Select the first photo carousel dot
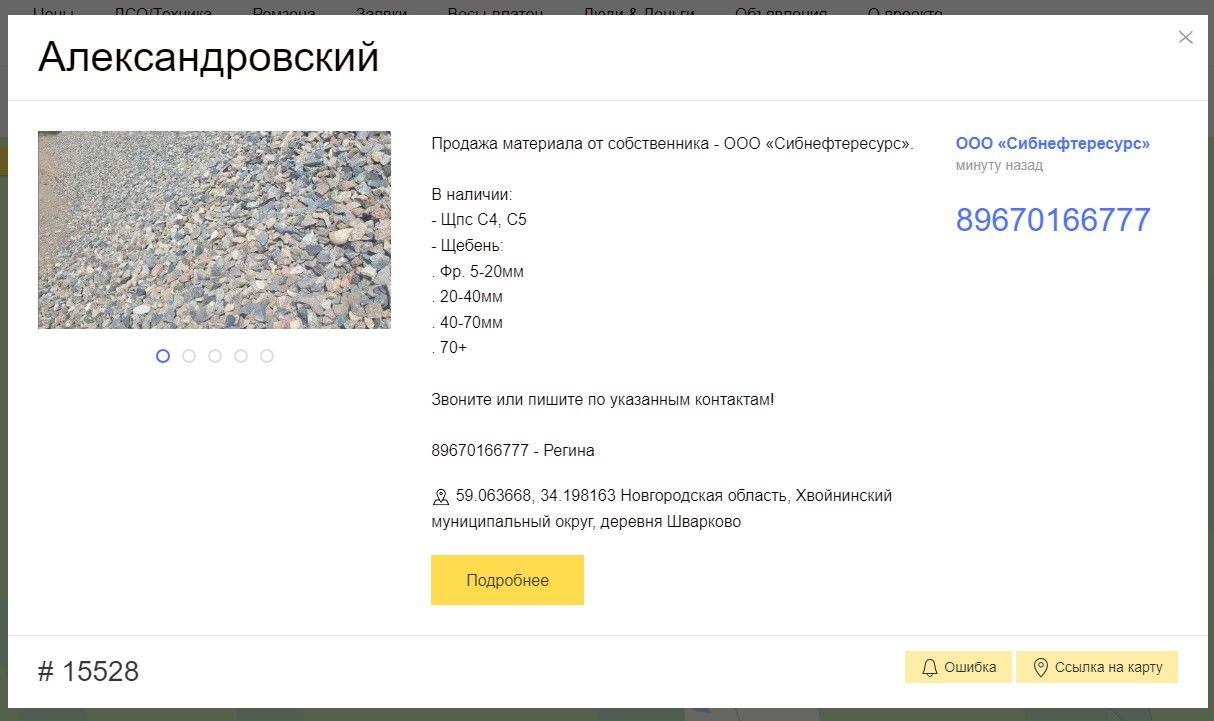 163,356
